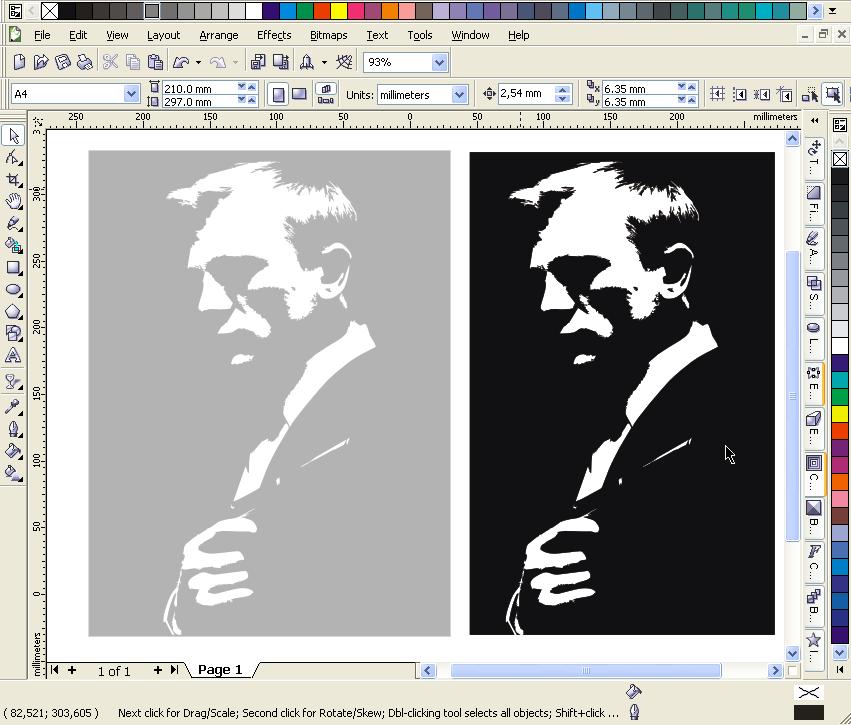Open the Arrange menu
851x725 pixels.
pyautogui.click(x=219, y=35)
